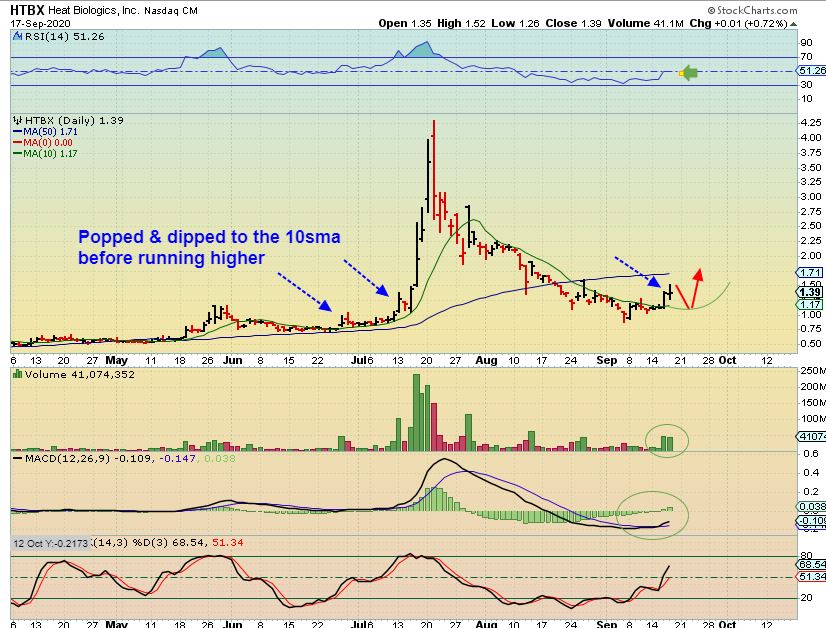Click the 12 Oct Y:-0.2173 cursor readout
Screen dimensions: 826x628
pos(51,543)
